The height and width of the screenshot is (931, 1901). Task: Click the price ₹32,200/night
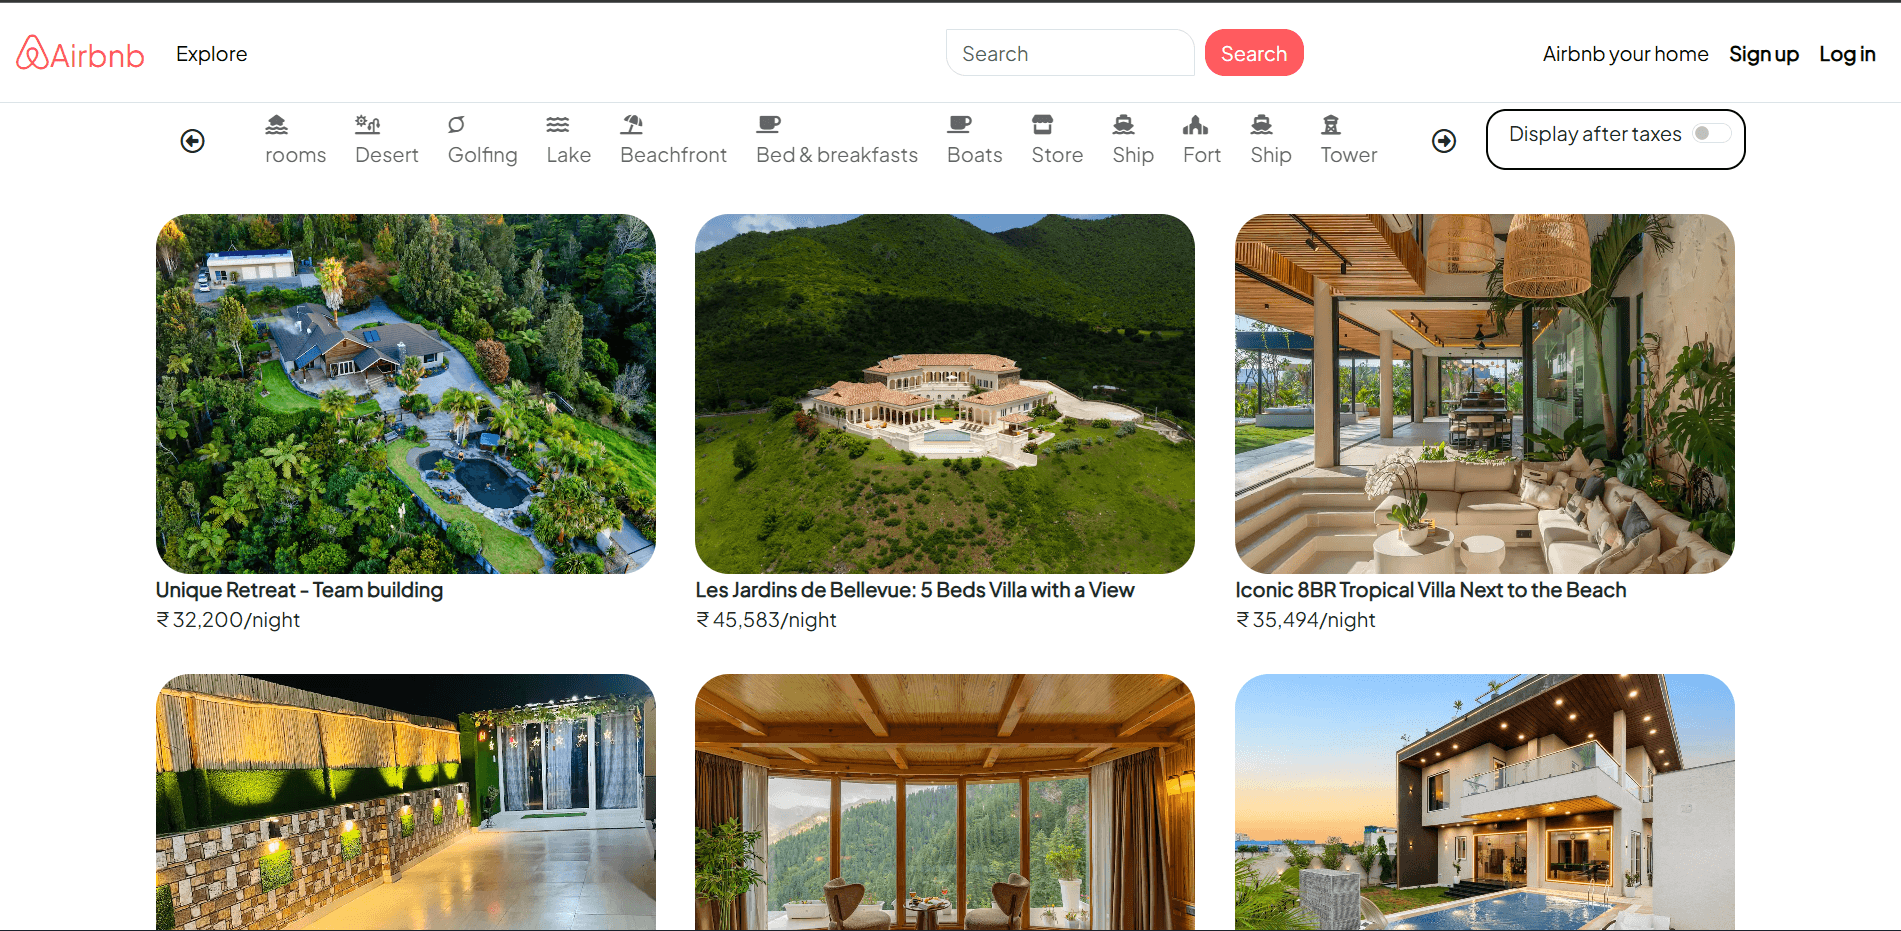pyautogui.click(x=228, y=620)
